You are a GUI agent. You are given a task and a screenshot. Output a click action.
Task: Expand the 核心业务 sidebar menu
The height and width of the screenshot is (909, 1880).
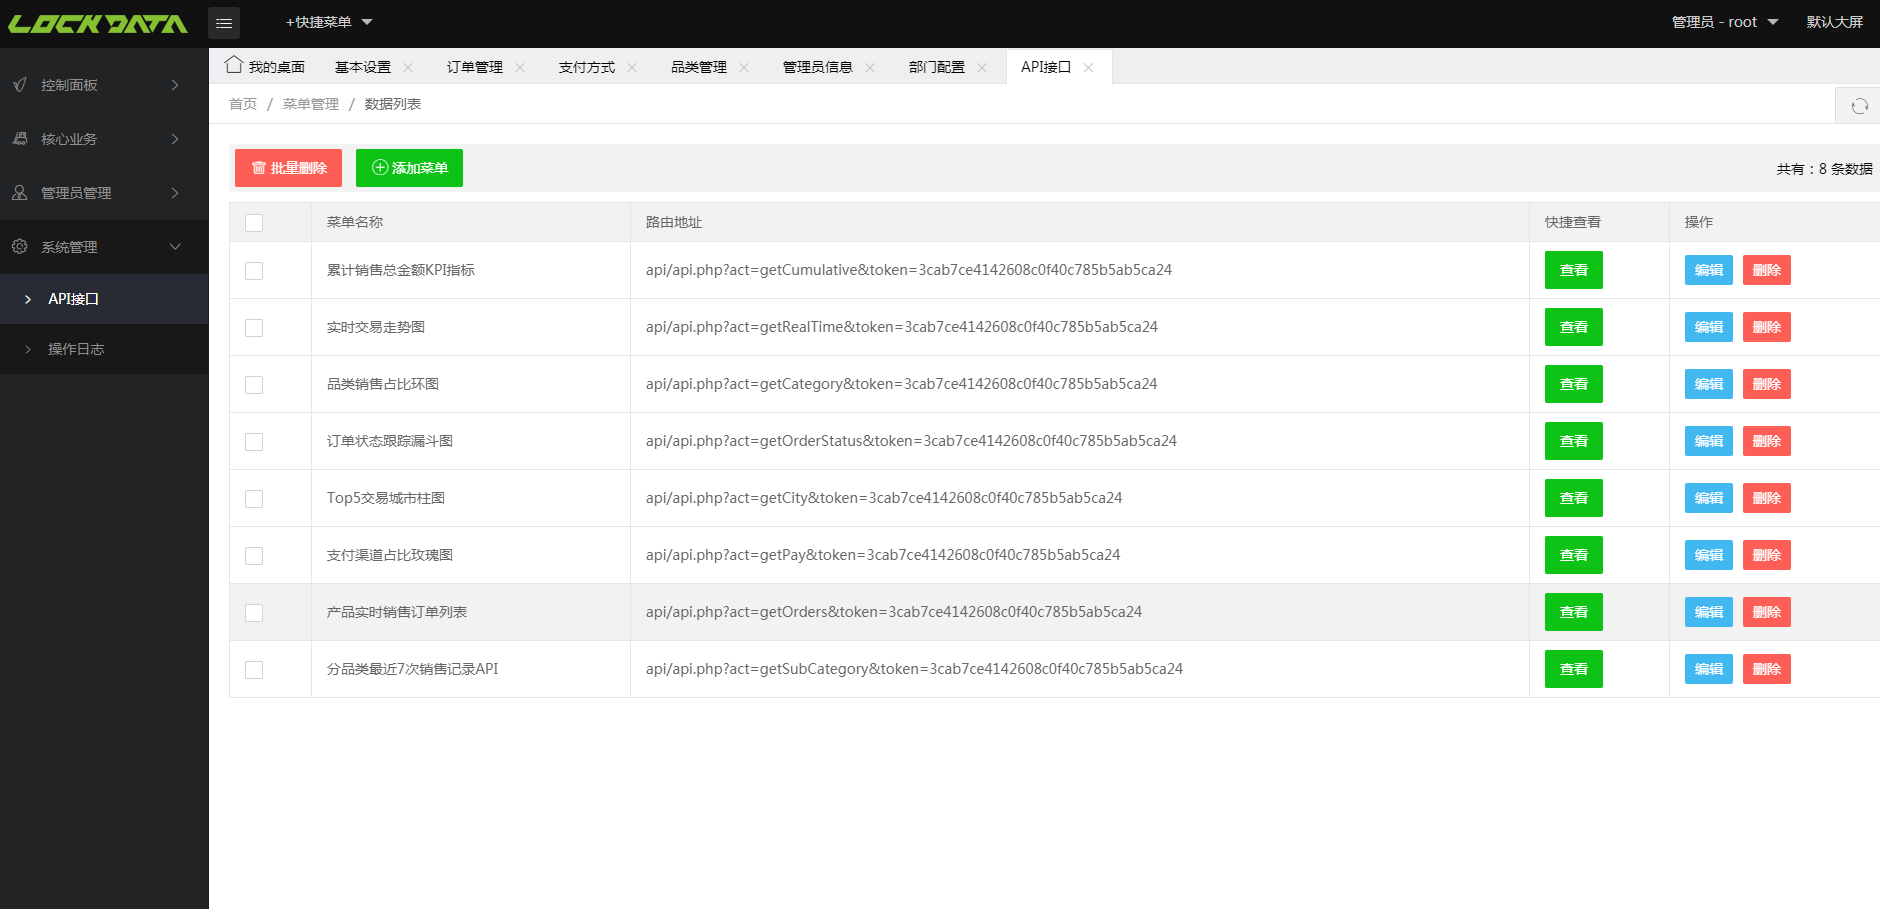104,139
